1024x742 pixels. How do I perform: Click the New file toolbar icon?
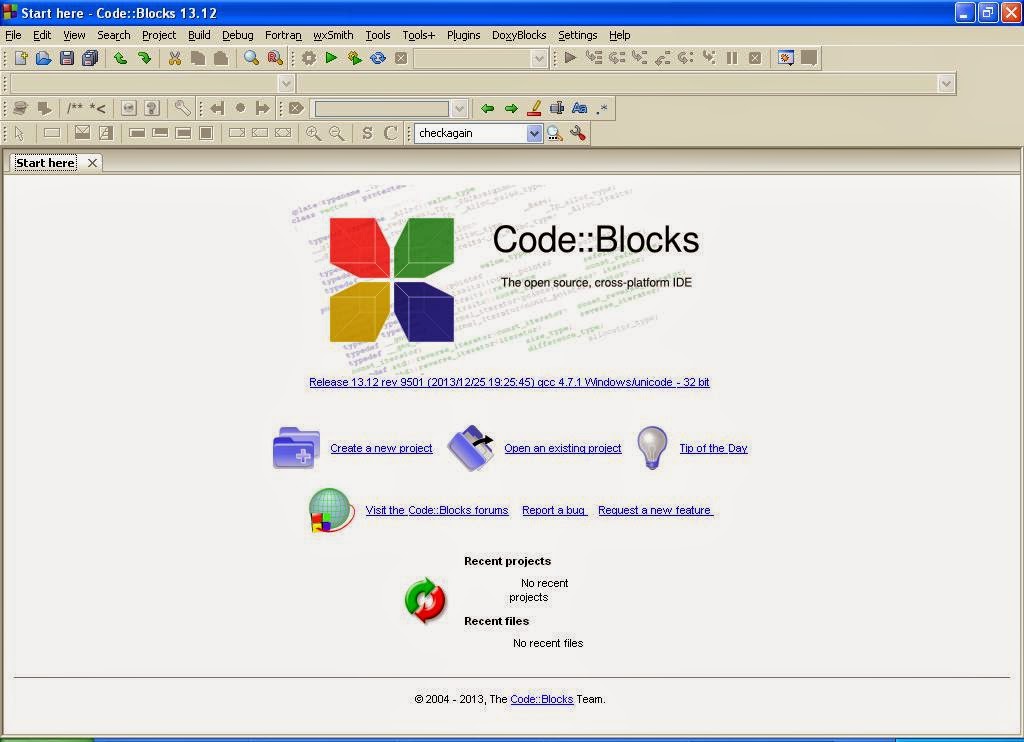(21, 58)
